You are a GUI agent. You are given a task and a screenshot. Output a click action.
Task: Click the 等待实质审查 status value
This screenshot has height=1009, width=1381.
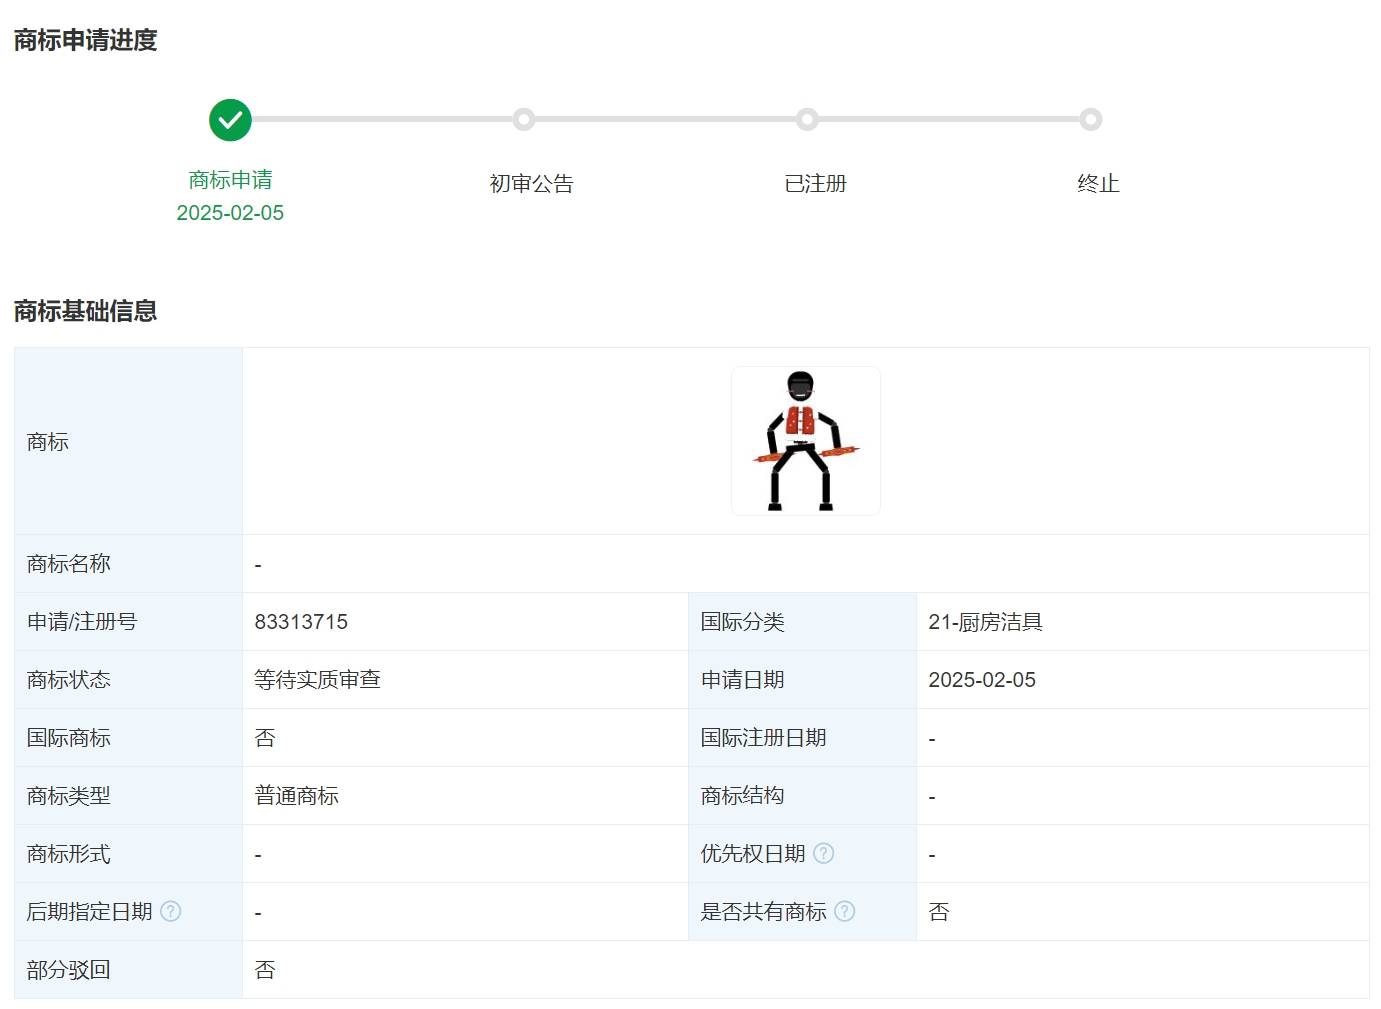click(317, 680)
